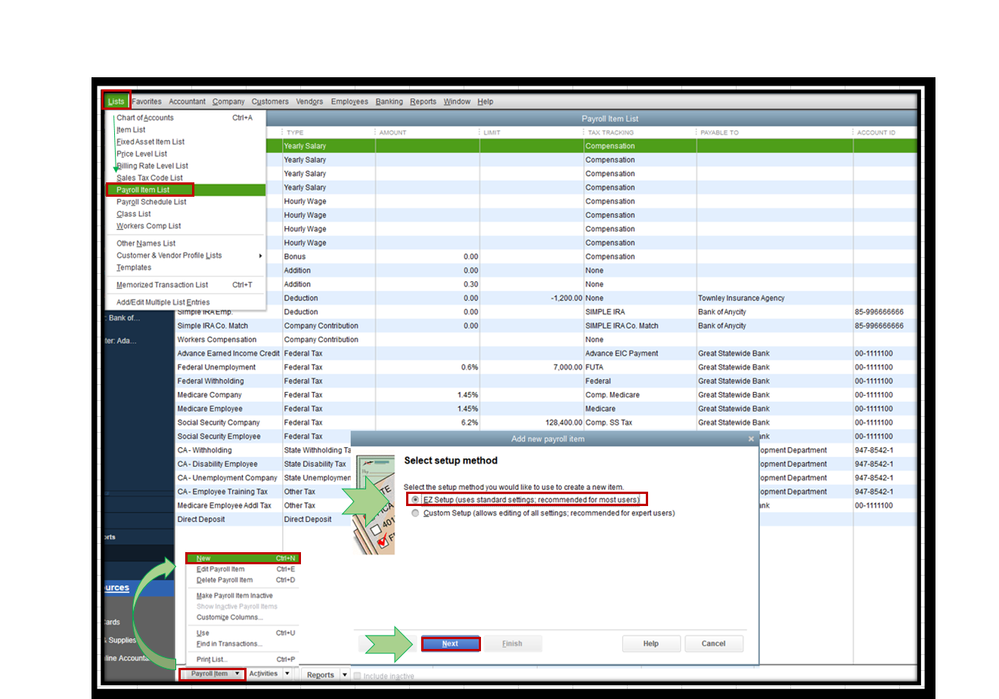
Task: Select the Federal Unemployment row
Action: [546, 367]
